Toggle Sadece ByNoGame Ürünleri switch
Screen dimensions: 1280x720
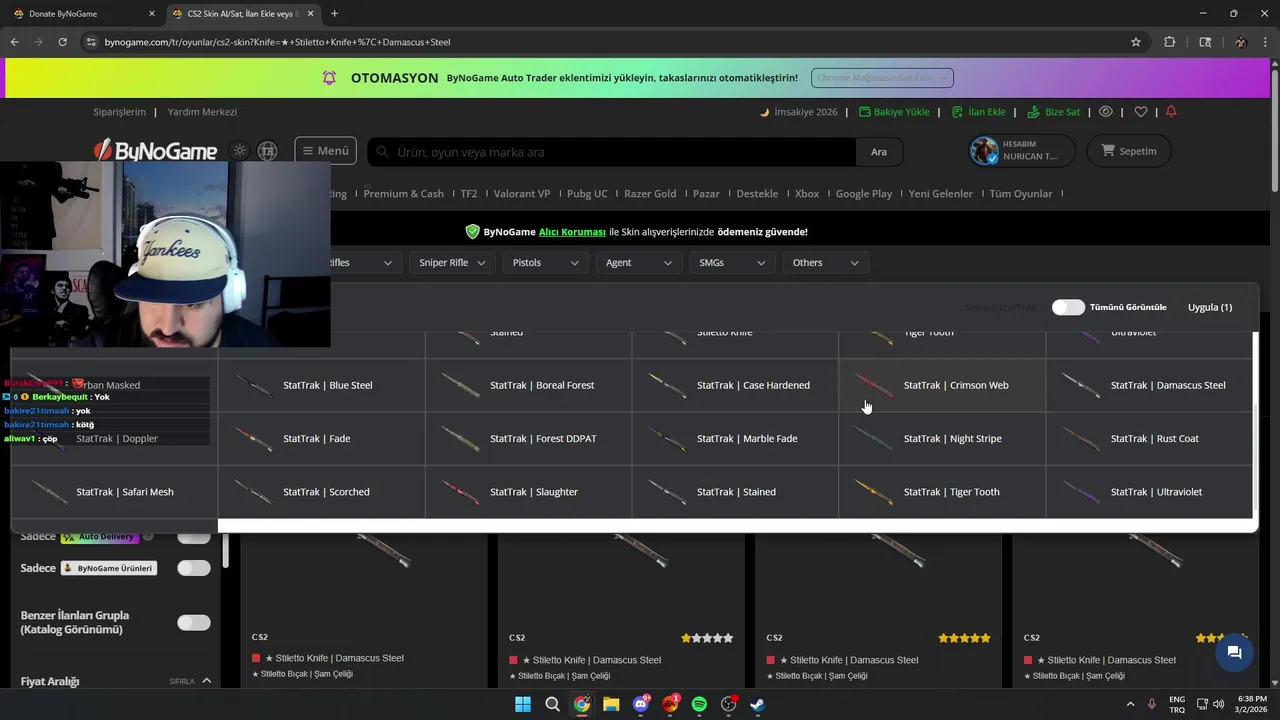194,568
